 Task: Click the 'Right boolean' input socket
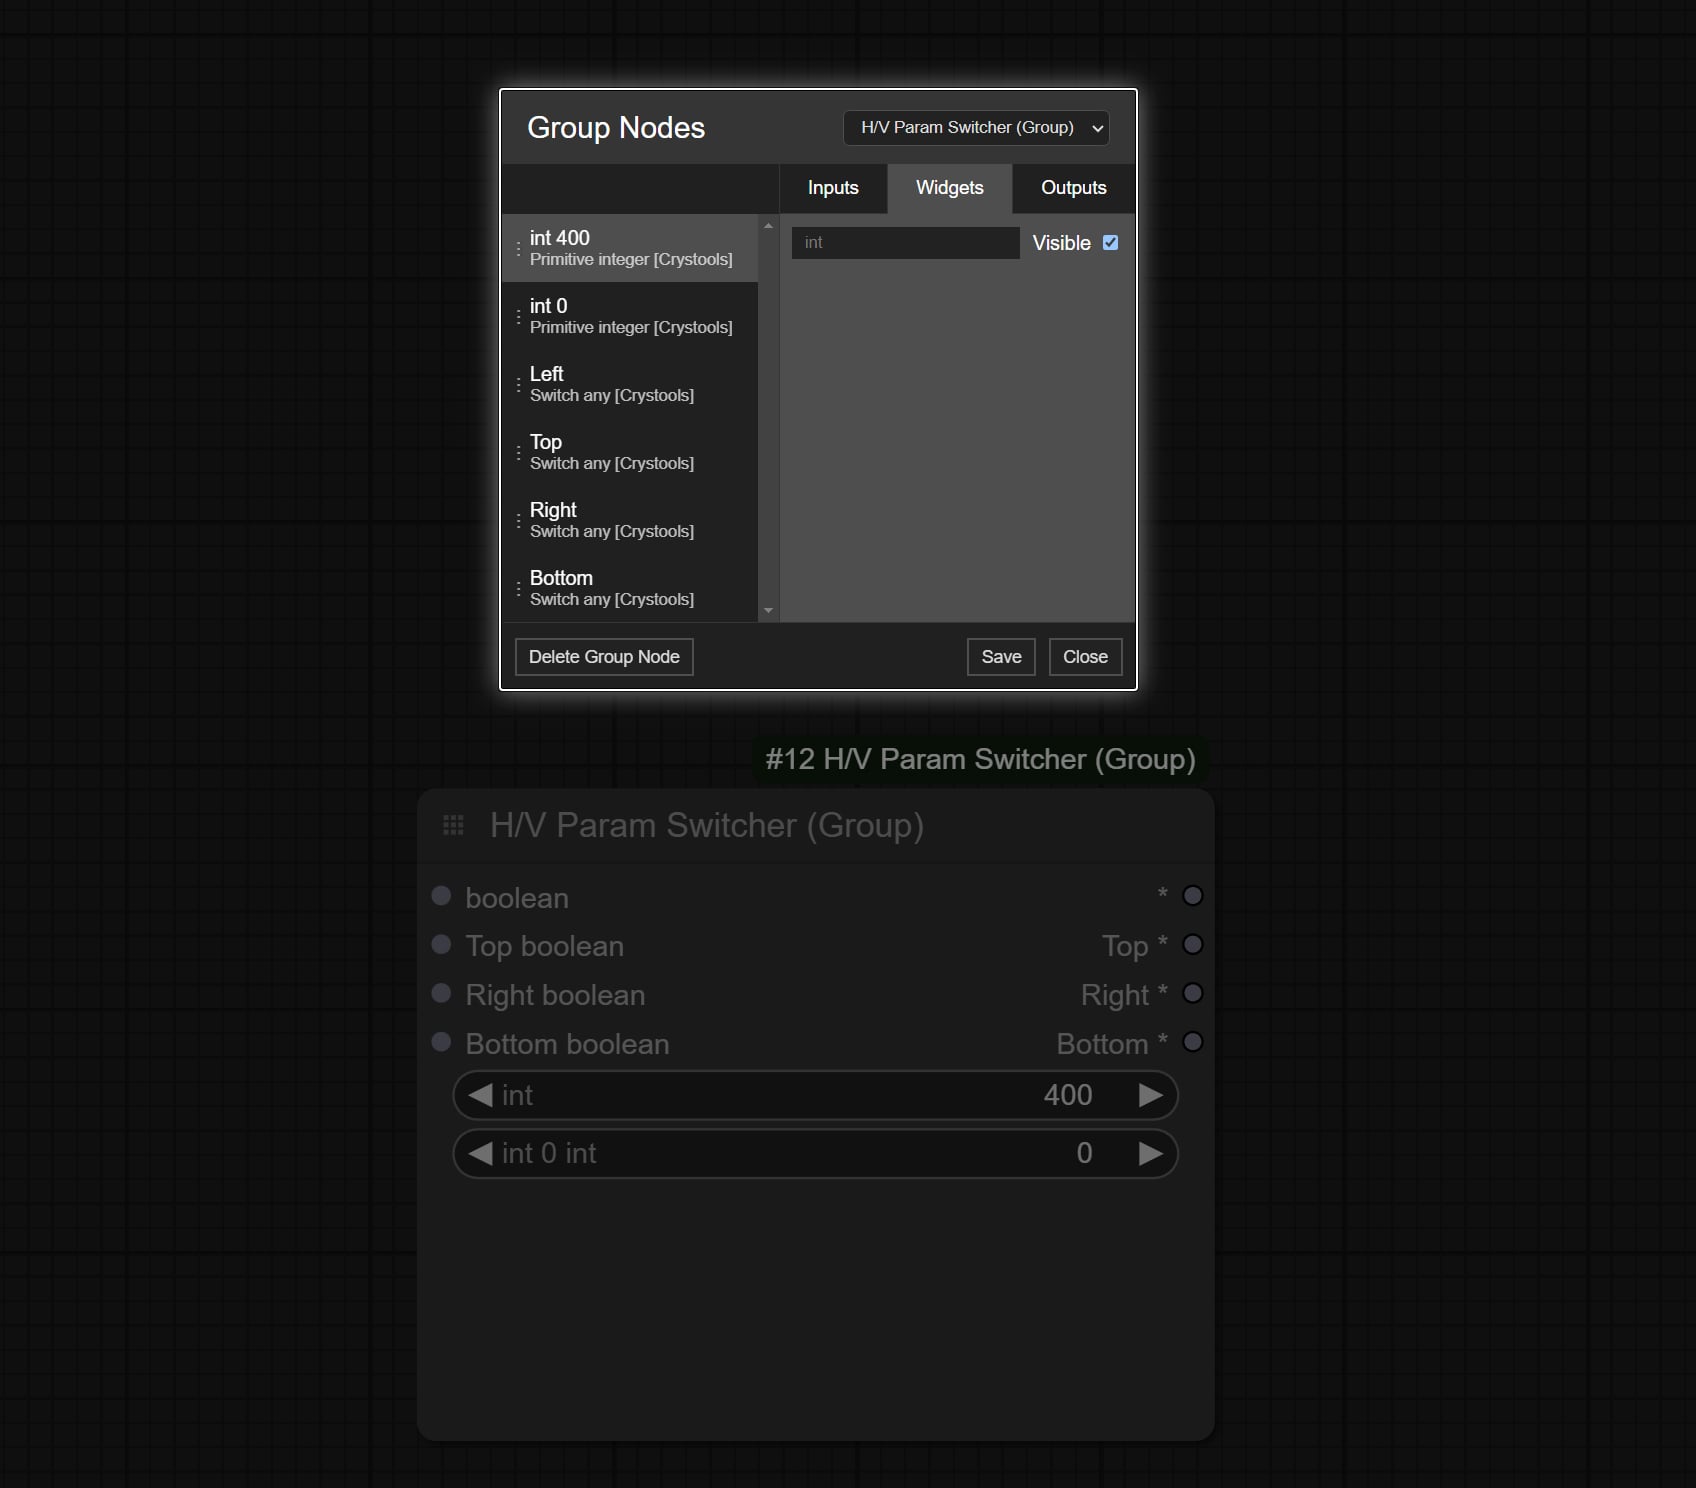coord(441,993)
